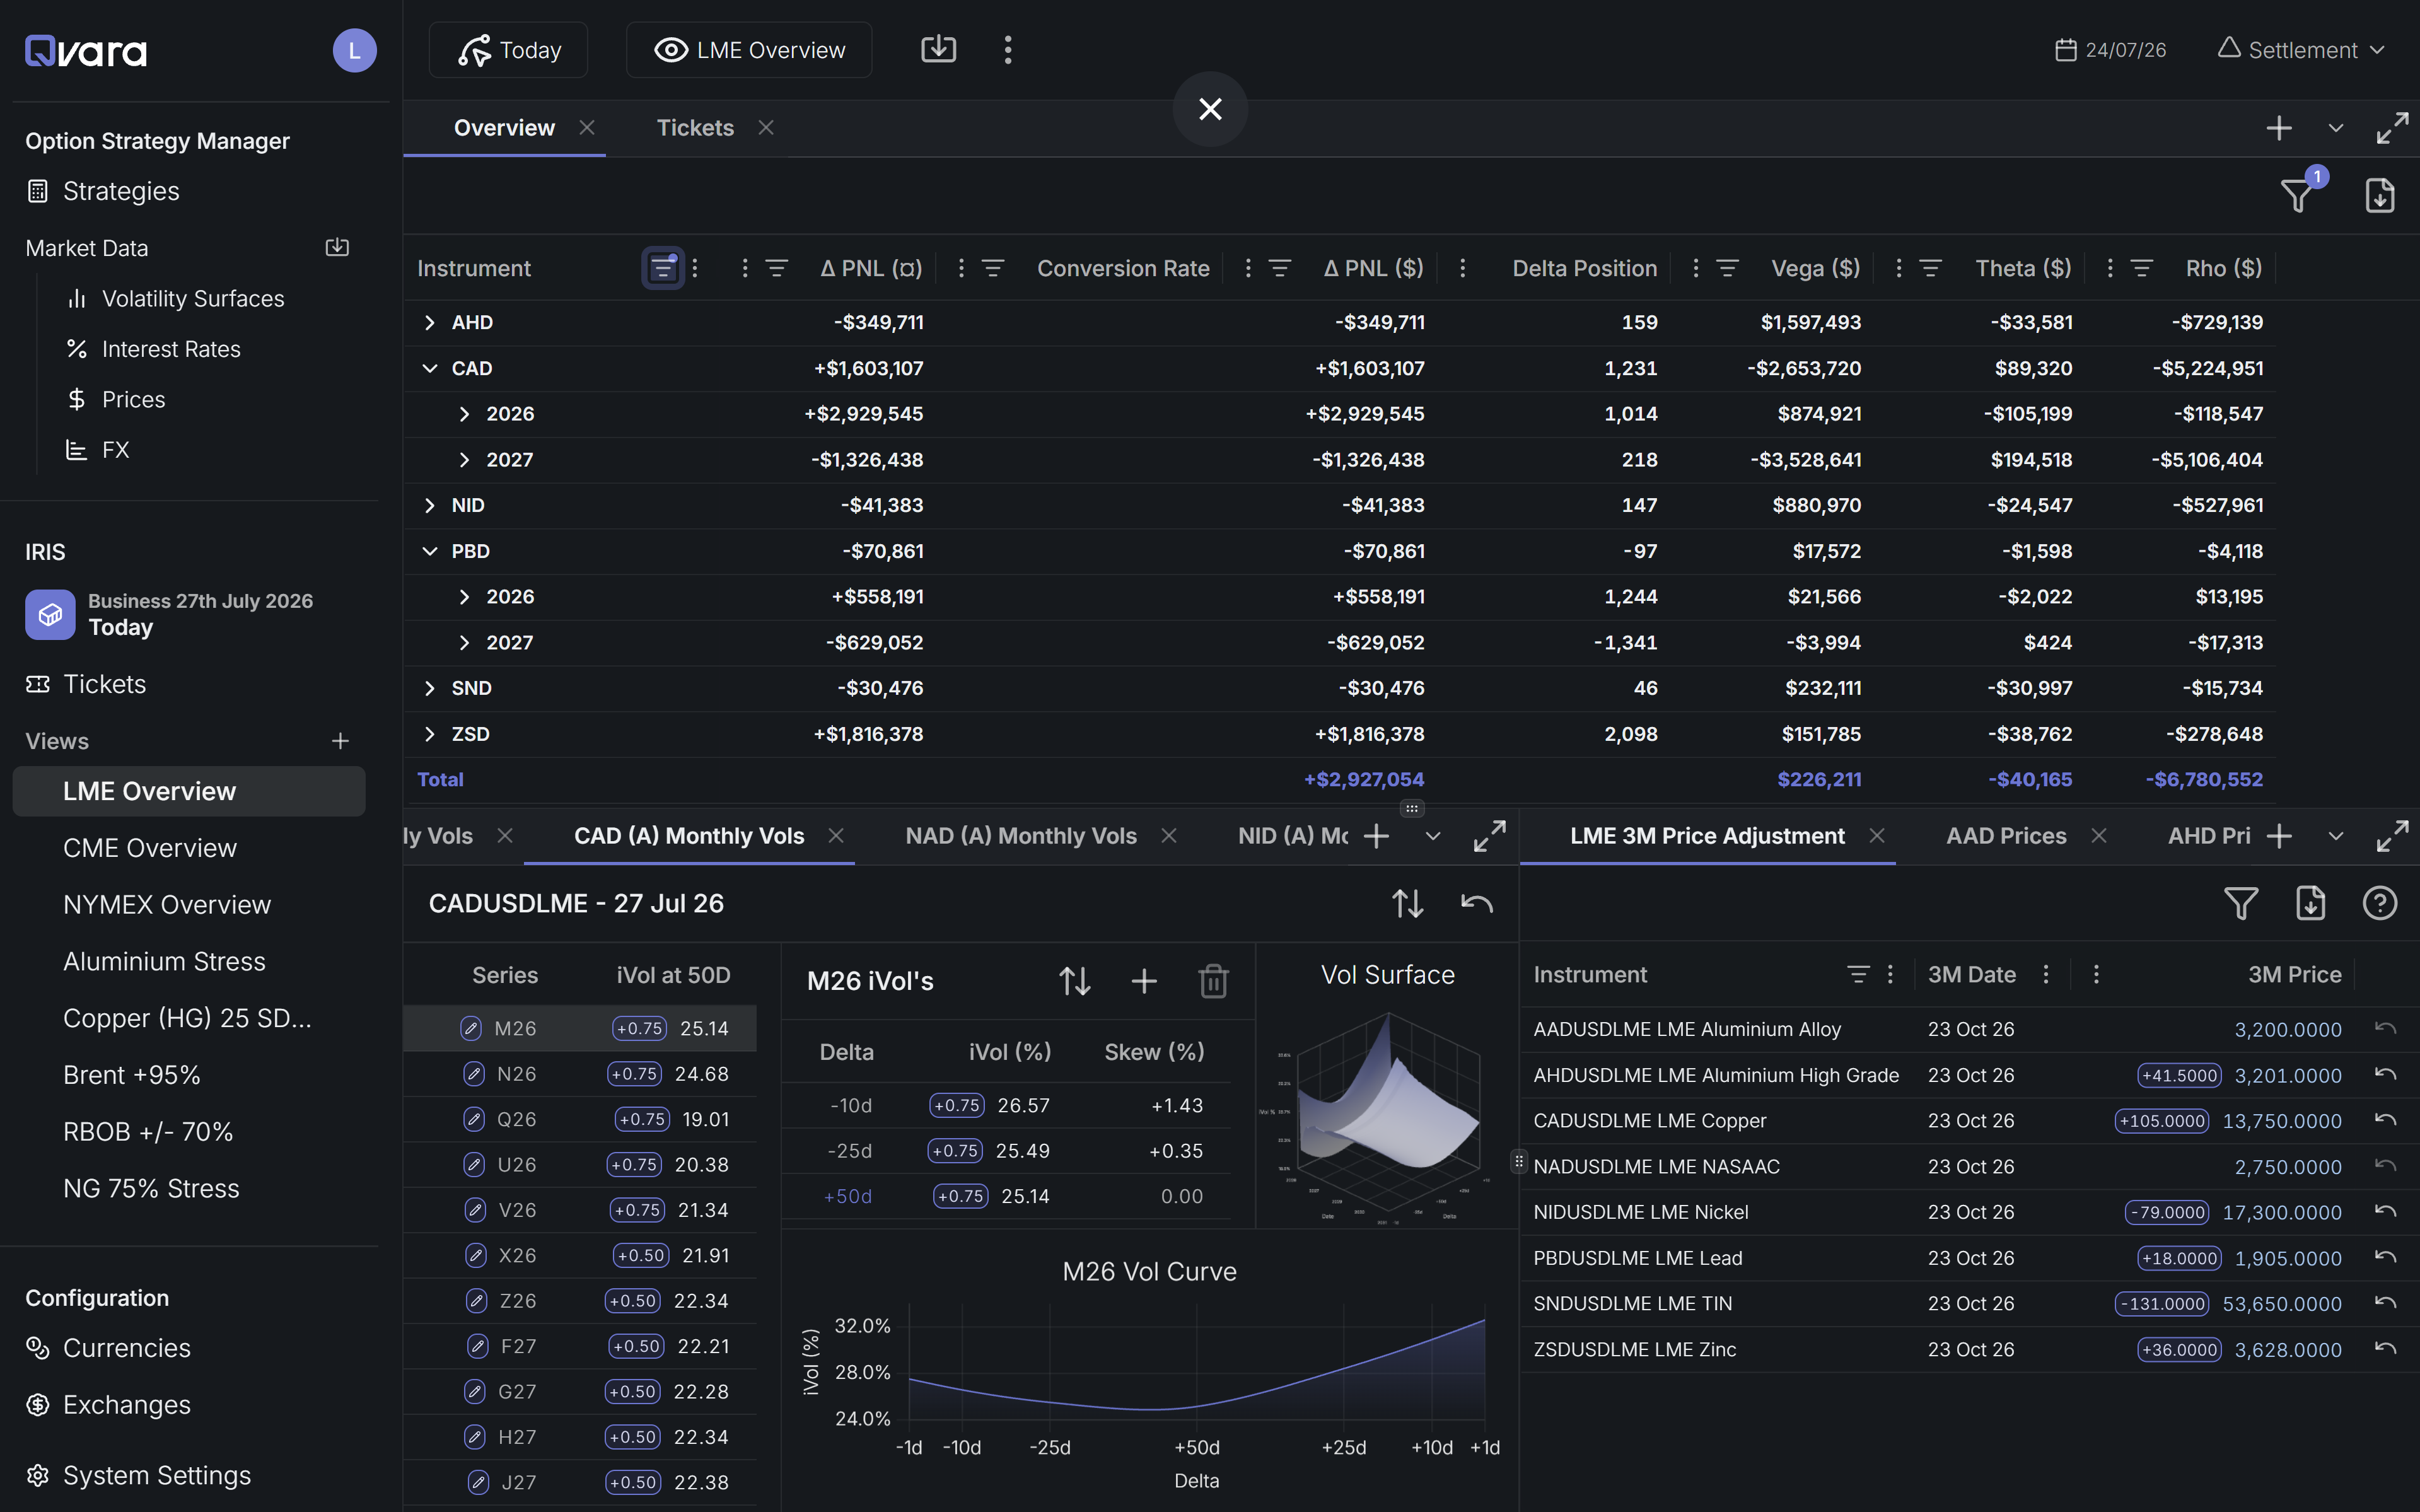Open filter in LME 3M Price Adjustment
This screenshot has width=2420, height=1512.
point(2240,903)
